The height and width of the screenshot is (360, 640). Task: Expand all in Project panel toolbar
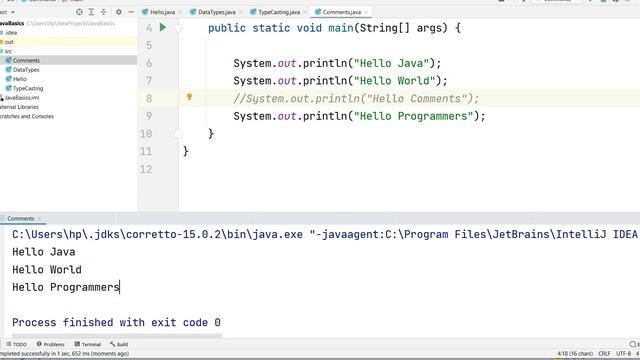(91, 12)
